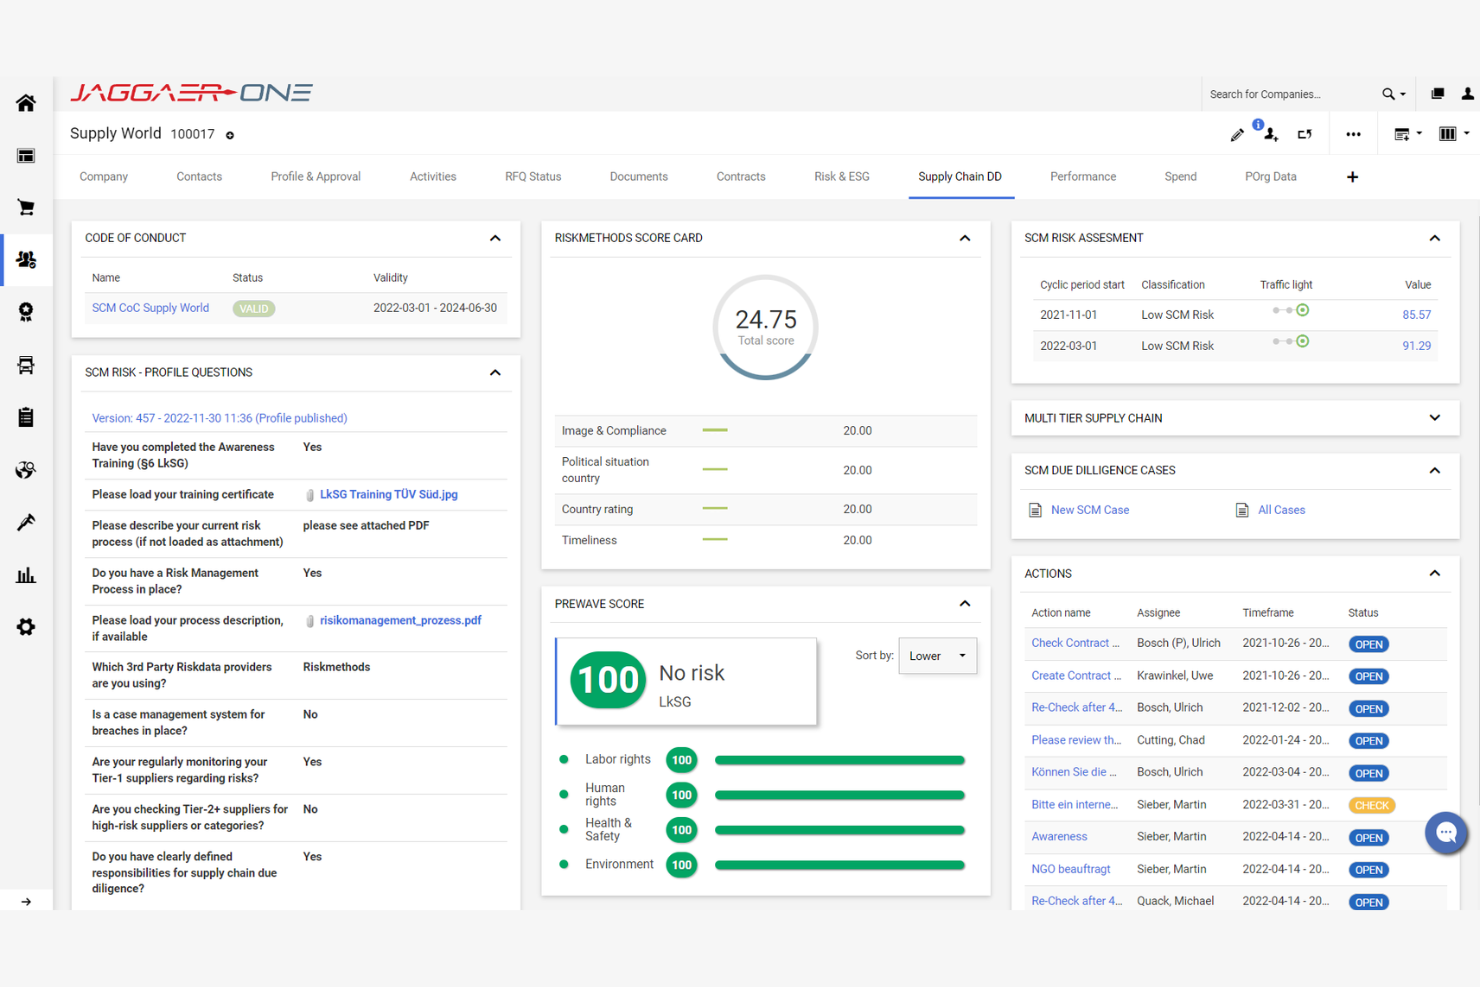The height and width of the screenshot is (987, 1480).
Task: Open the Home icon in the sidebar
Action: 26,103
